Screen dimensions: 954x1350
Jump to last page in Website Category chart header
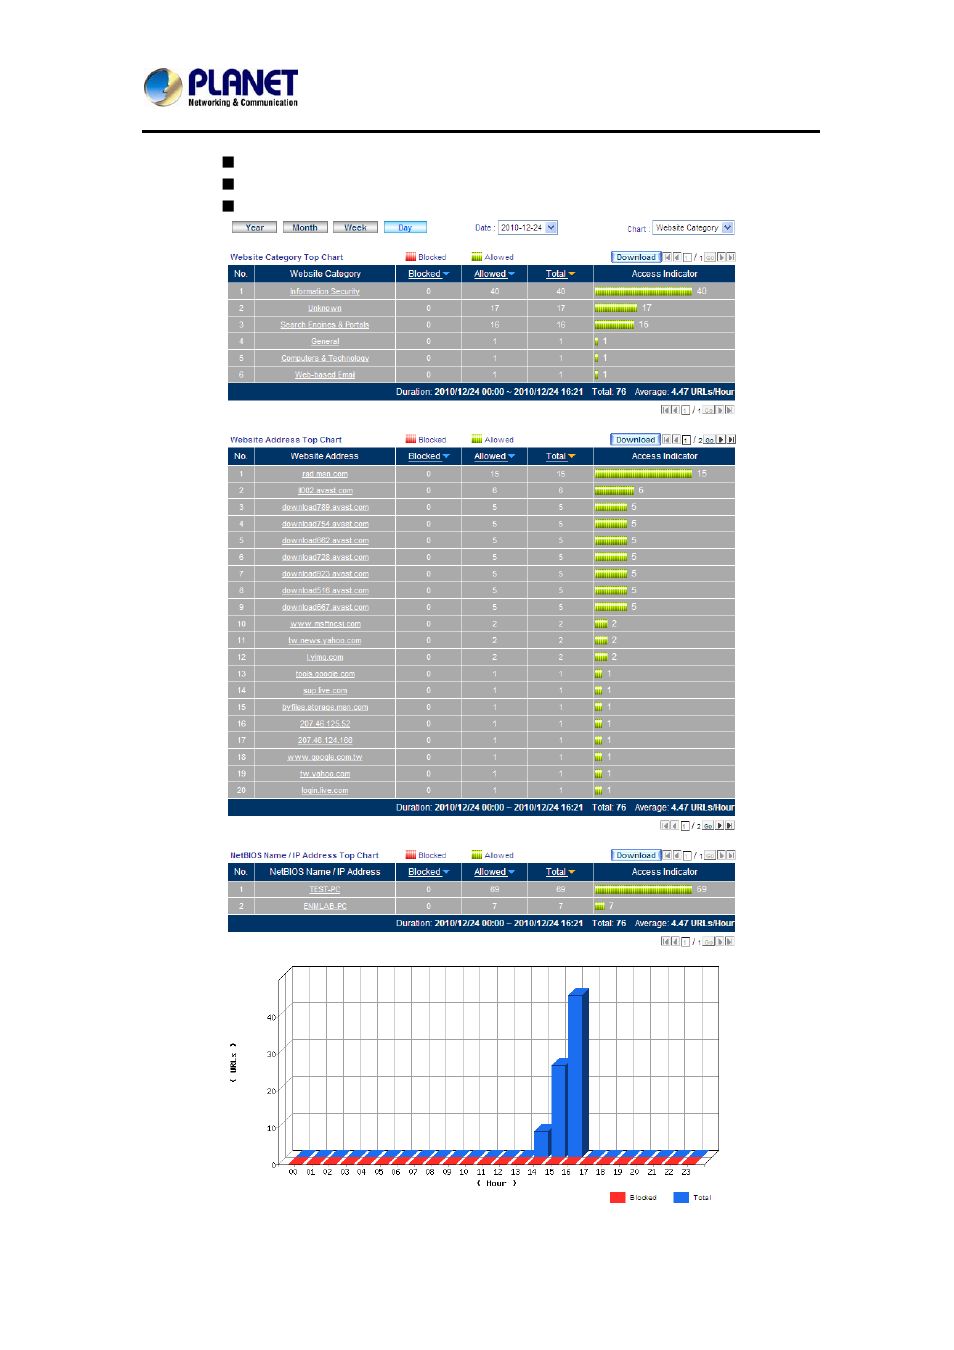click(731, 257)
